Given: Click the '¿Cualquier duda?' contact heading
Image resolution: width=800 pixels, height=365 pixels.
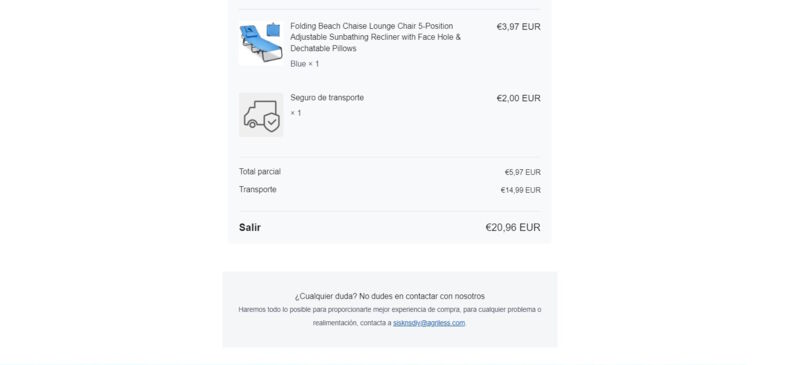Looking at the screenshot, I should [x=390, y=296].
